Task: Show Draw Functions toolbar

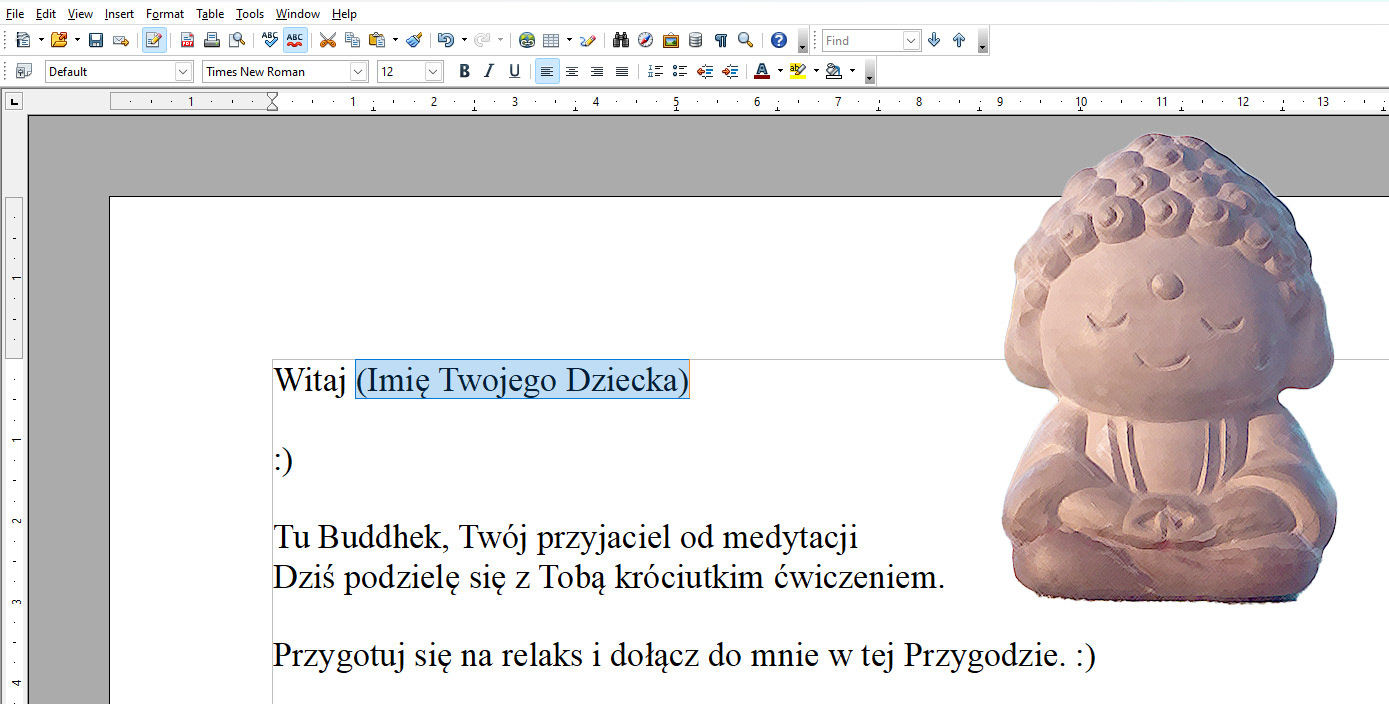Action: click(588, 40)
